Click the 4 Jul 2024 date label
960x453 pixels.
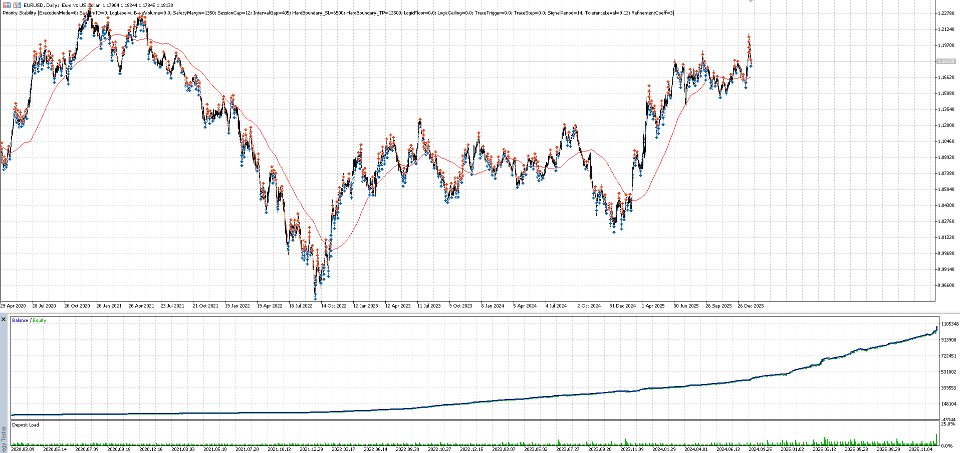pyautogui.click(x=557, y=306)
